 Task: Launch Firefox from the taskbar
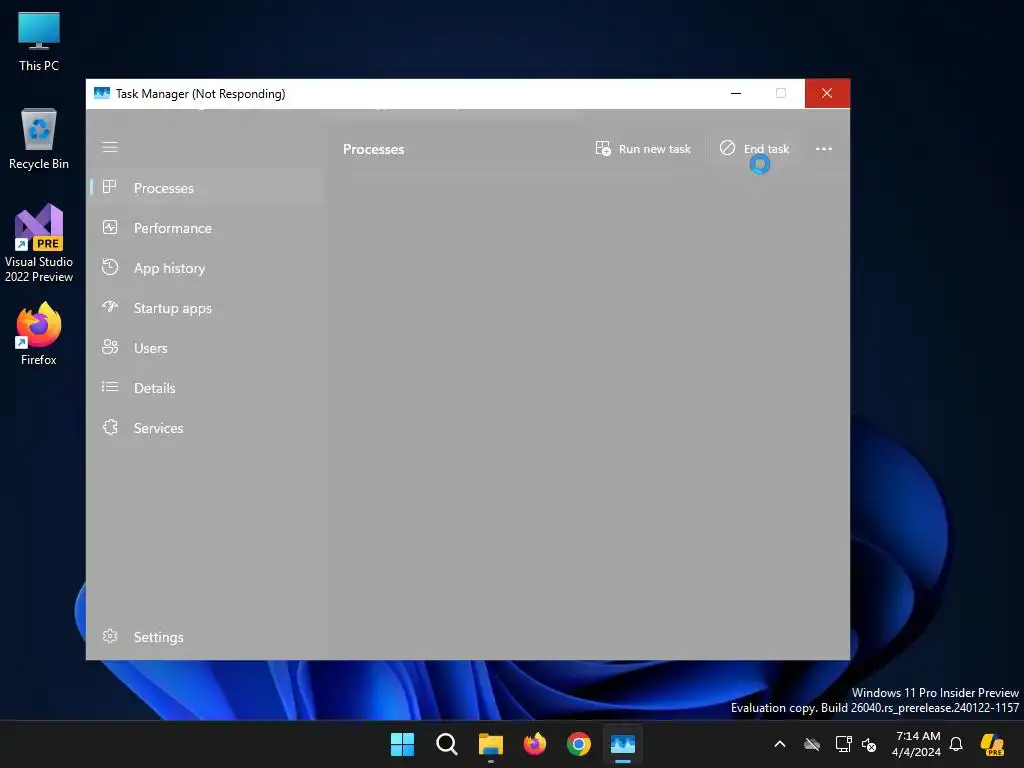coord(535,744)
